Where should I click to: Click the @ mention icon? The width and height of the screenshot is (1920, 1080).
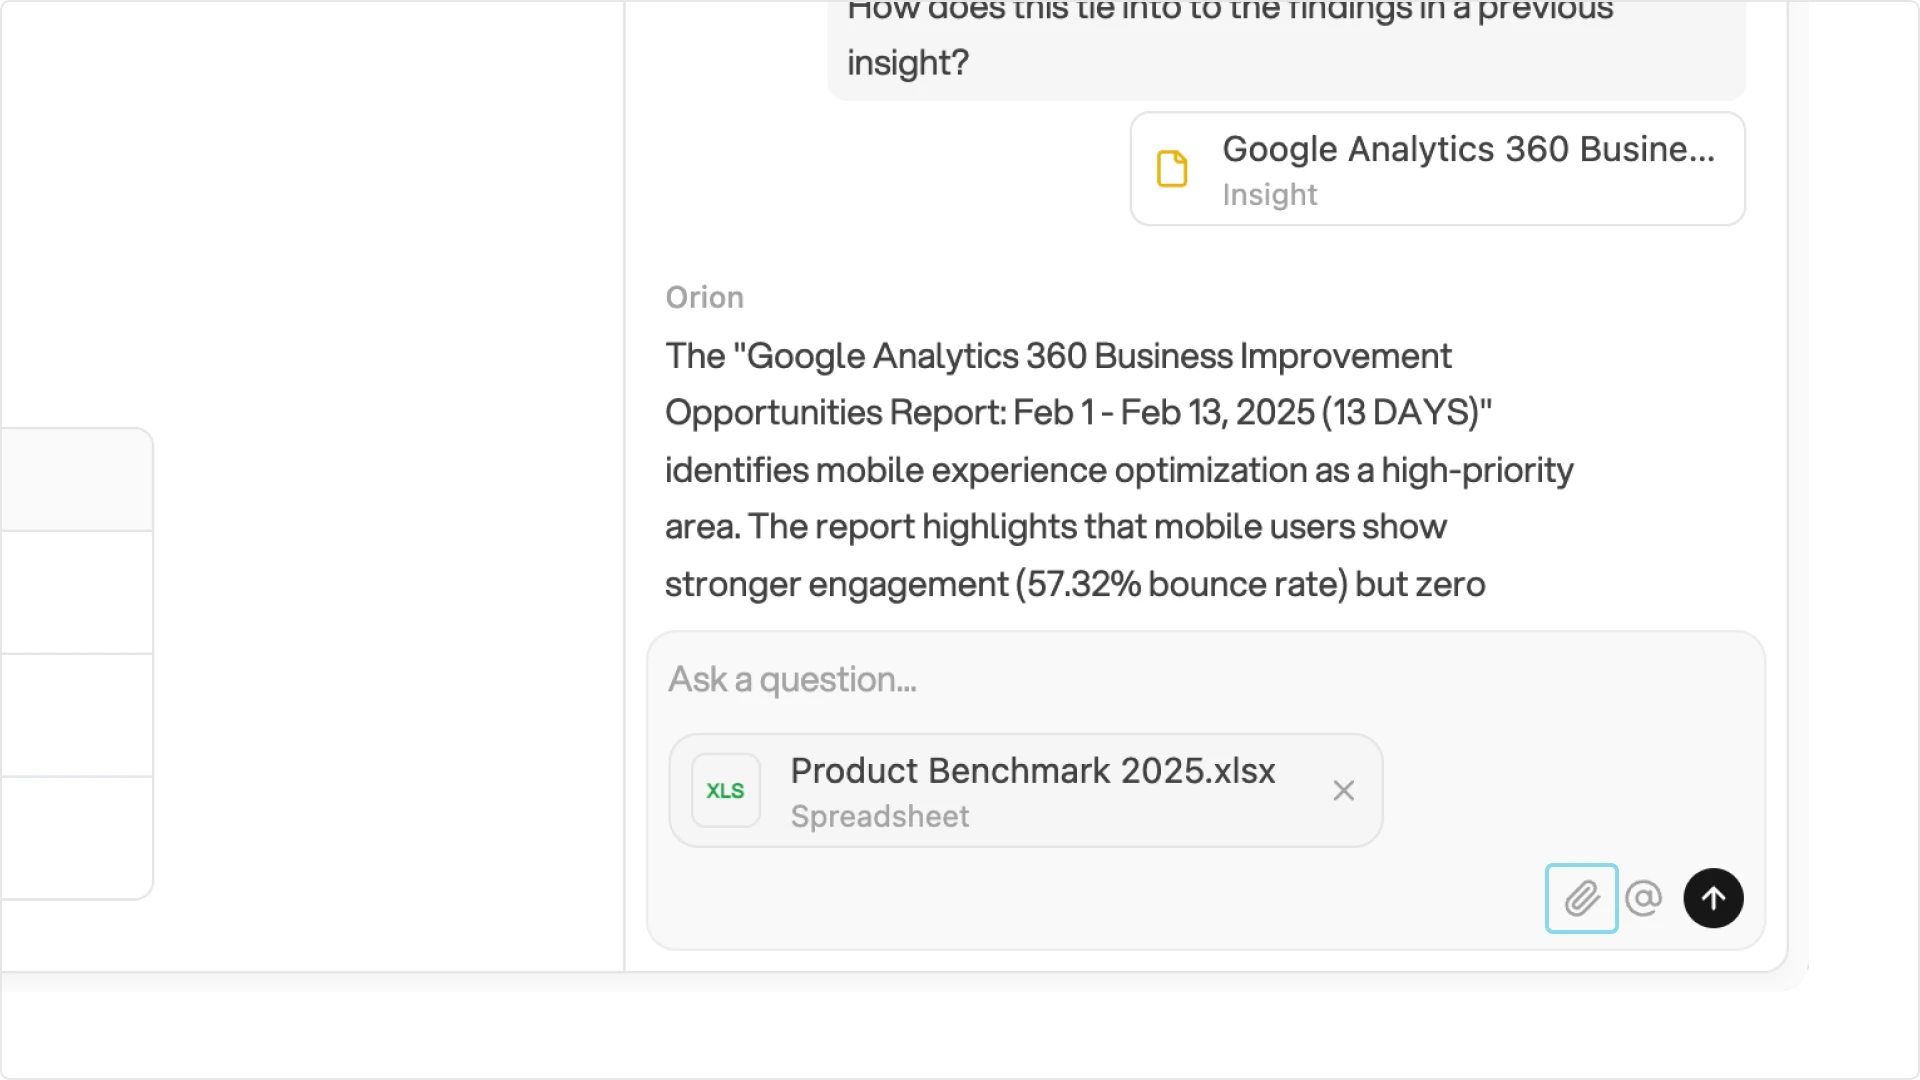point(1643,898)
